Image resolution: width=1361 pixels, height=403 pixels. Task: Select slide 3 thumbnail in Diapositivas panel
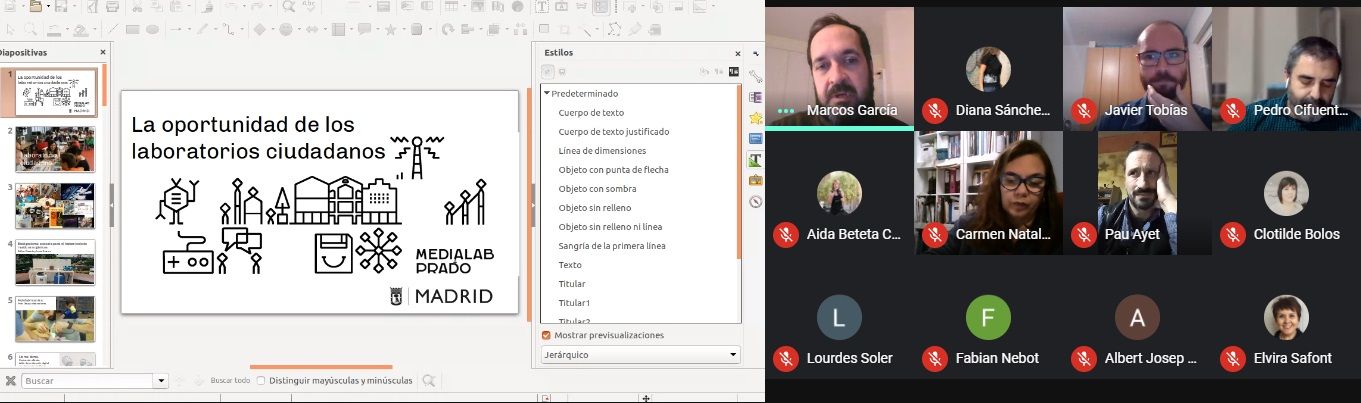pyautogui.click(x=55, y=205)
